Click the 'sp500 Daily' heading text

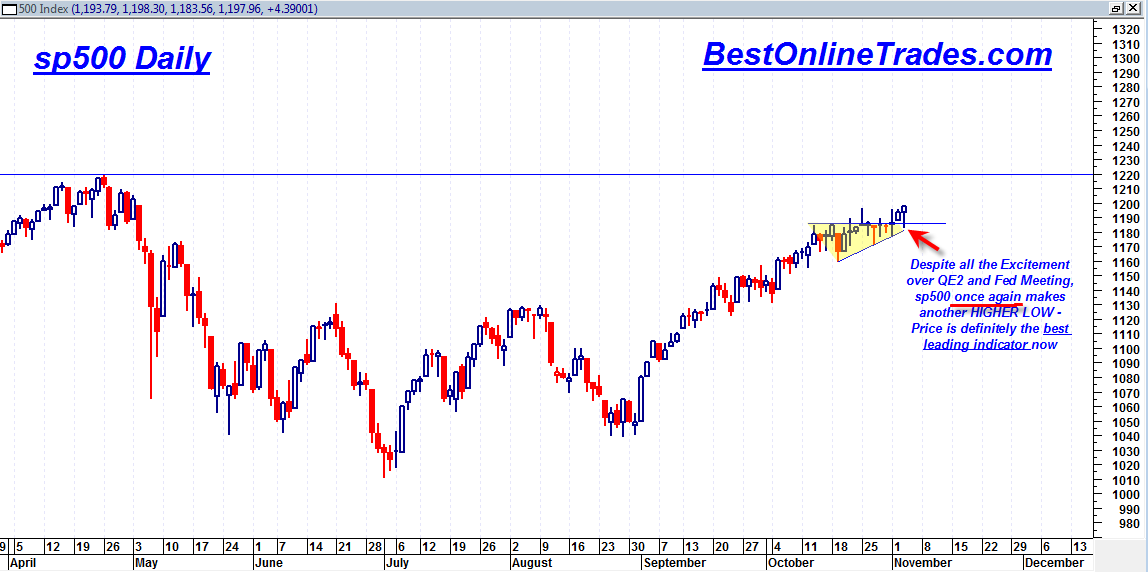[x=122, y=61]
